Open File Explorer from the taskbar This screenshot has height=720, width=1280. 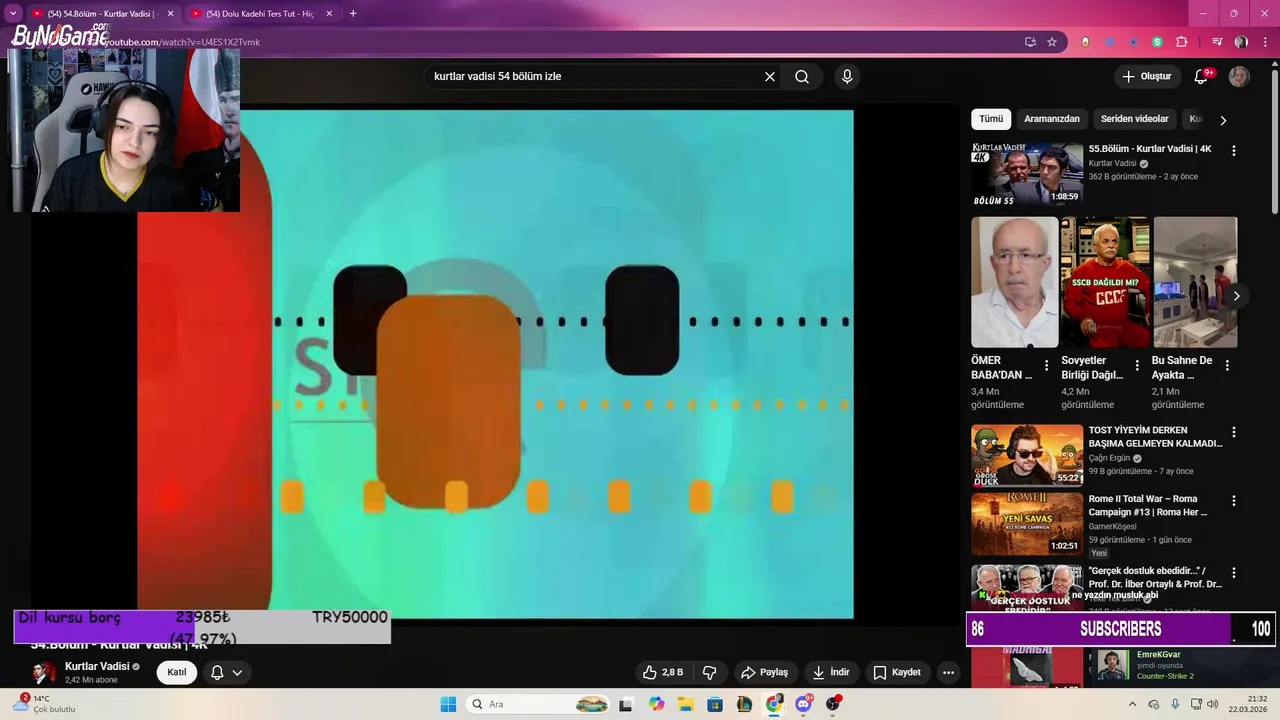pos(686,704)
